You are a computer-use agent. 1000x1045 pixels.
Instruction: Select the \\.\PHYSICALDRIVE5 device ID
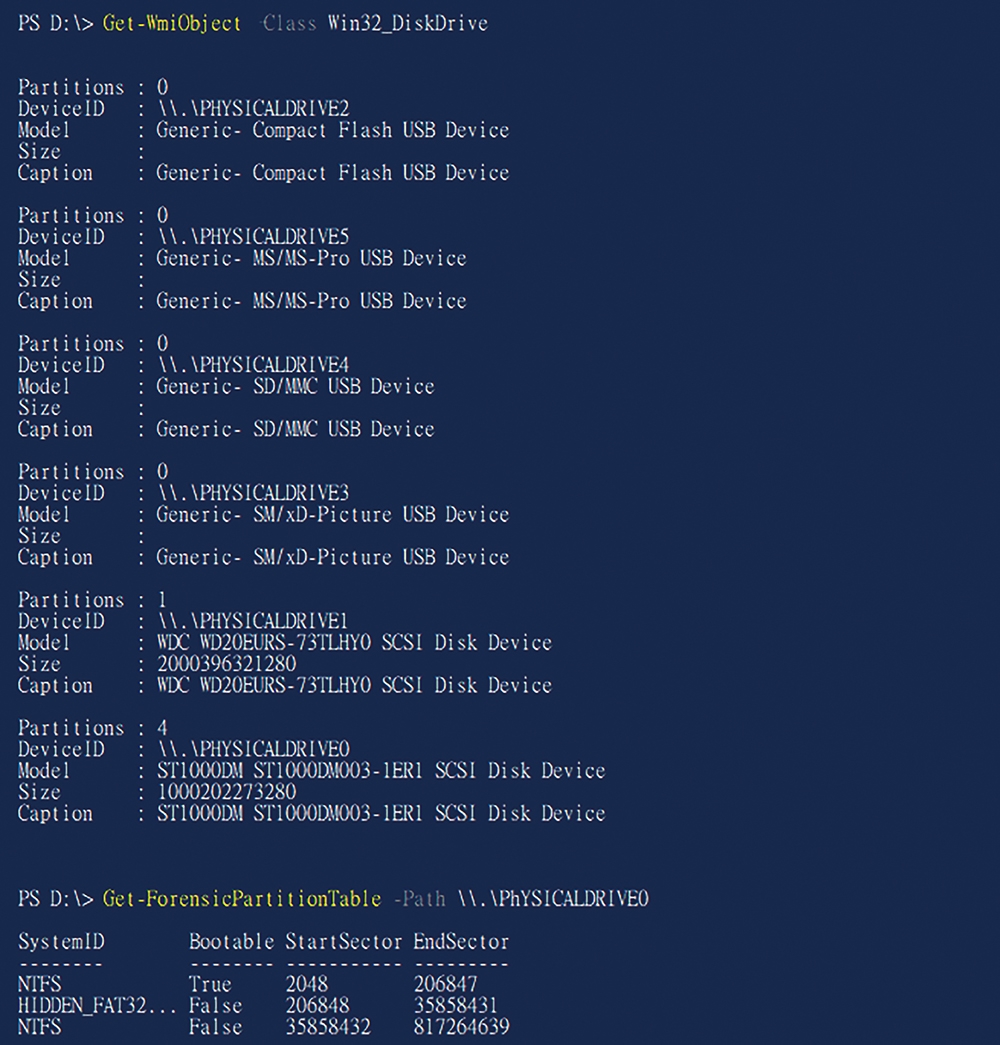pos(253,236)
